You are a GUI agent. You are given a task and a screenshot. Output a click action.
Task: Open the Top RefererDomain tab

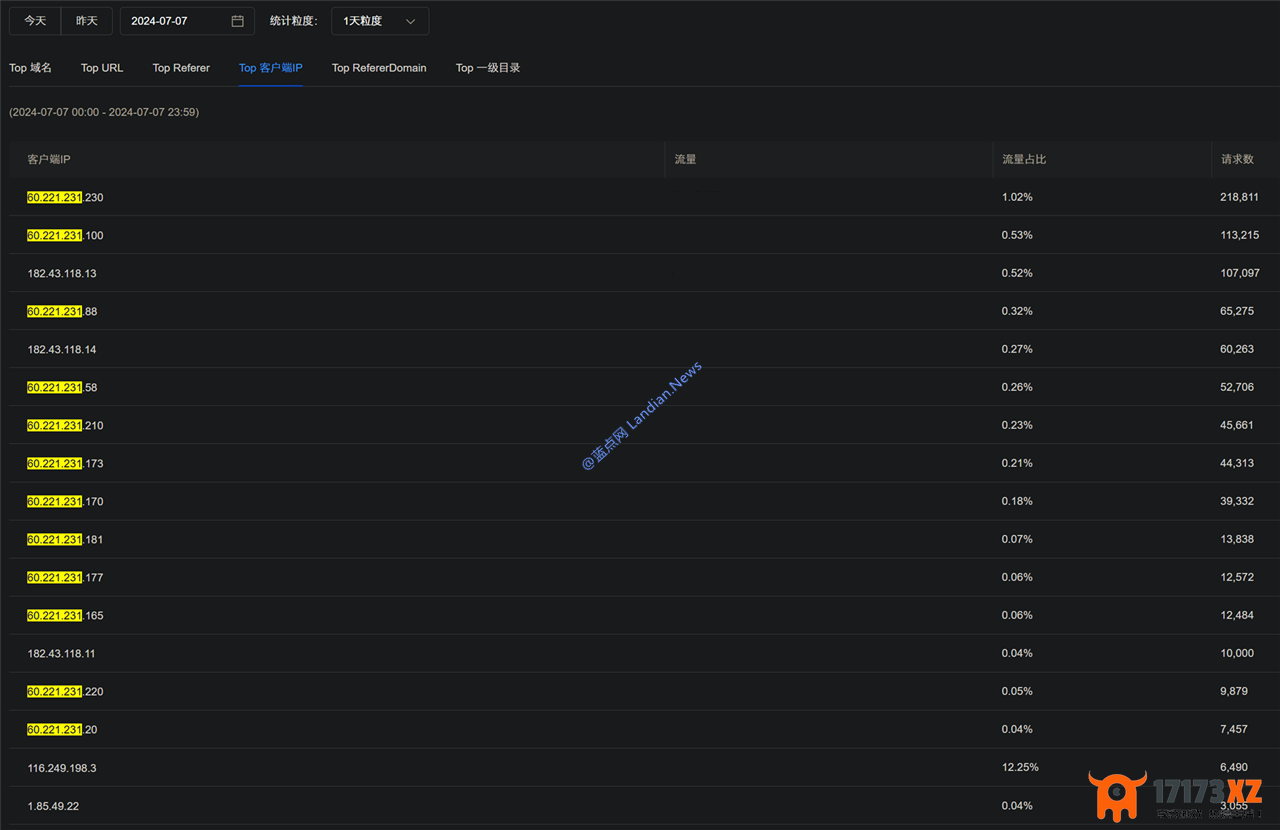pos(379,68)
